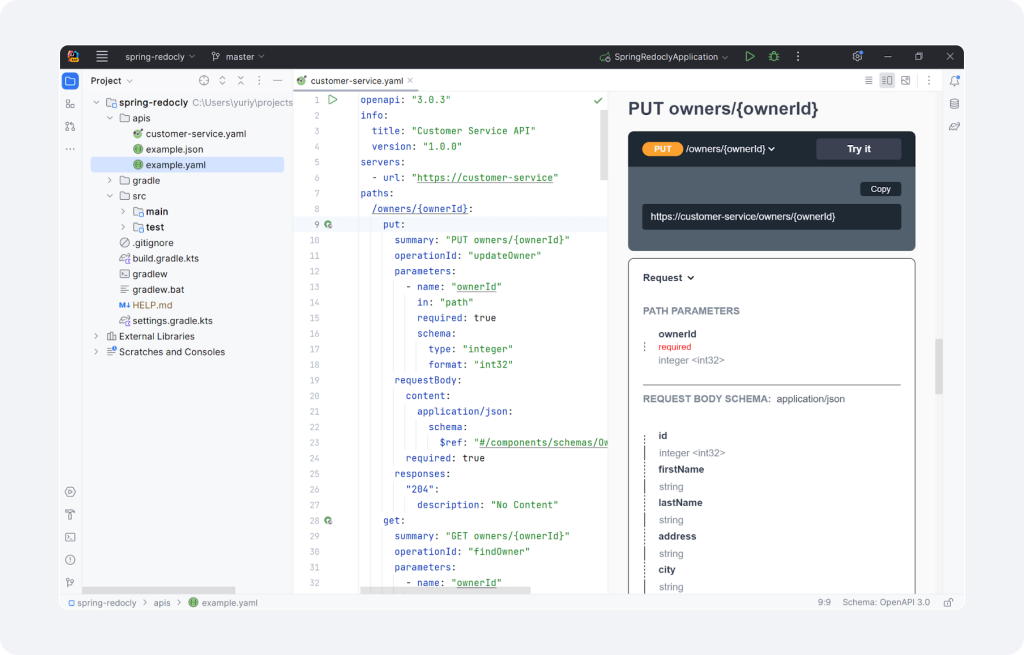Screen dimensions: 1024x655
Task: Click gutter endpoint icon at line 28
Action: 328,520
